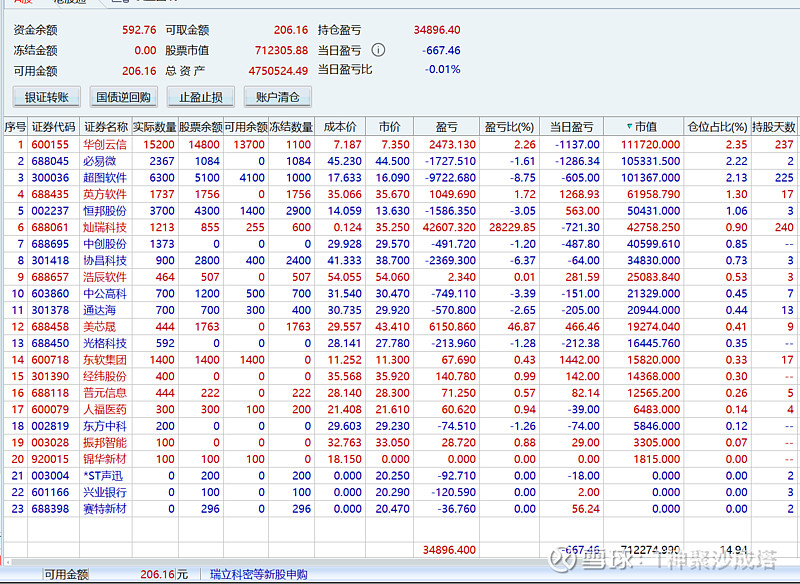Screen dimensions: 800x584
Task: Sort by 成本价 column header
Action: [340, 126]
